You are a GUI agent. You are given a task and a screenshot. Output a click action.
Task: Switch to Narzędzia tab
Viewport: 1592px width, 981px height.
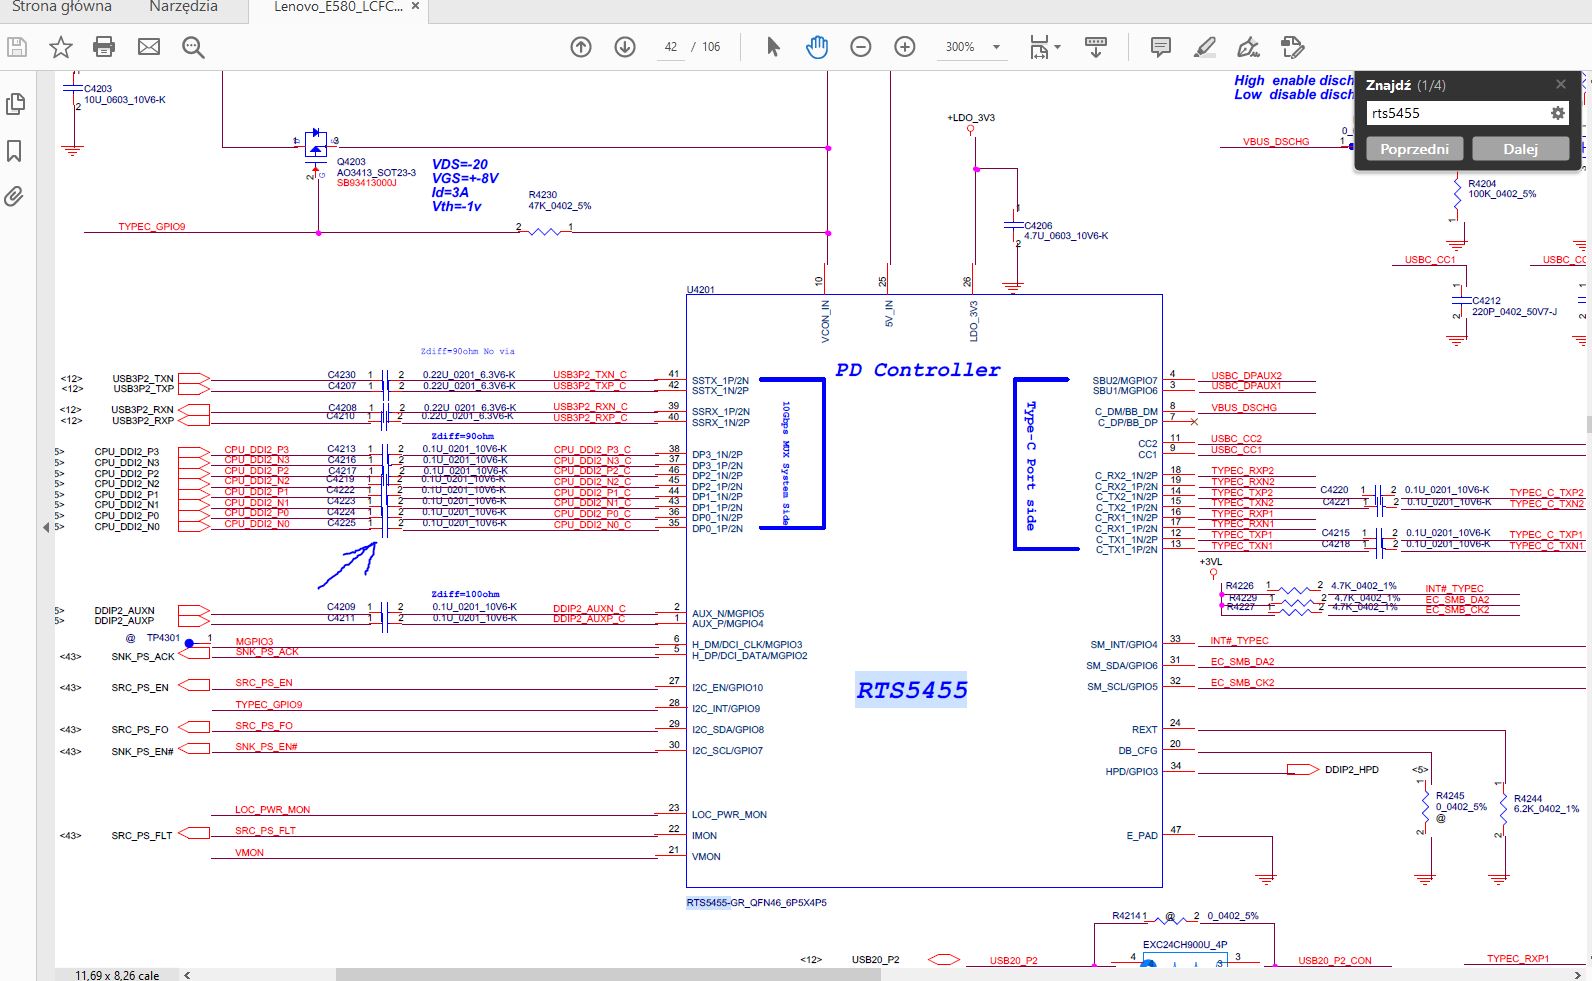[183, 7]
